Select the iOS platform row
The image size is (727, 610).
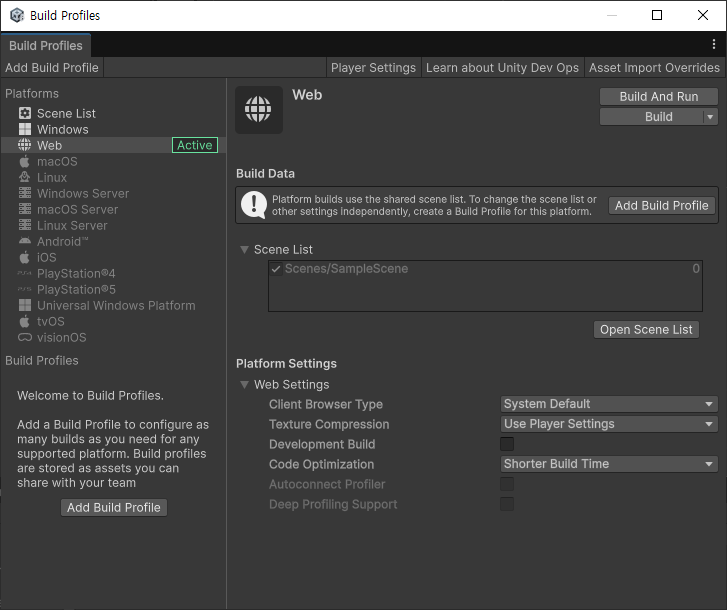[114, 257]
